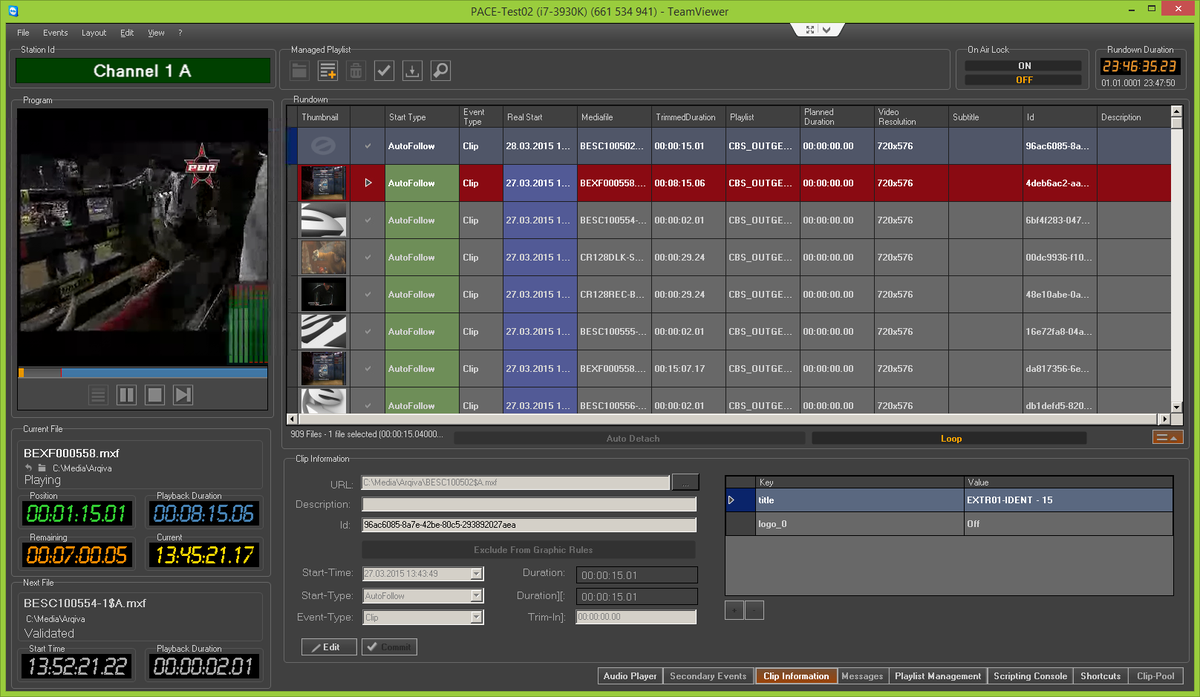
Task: Open the Event-Type dropdown
Action: (x=476, y=618)
